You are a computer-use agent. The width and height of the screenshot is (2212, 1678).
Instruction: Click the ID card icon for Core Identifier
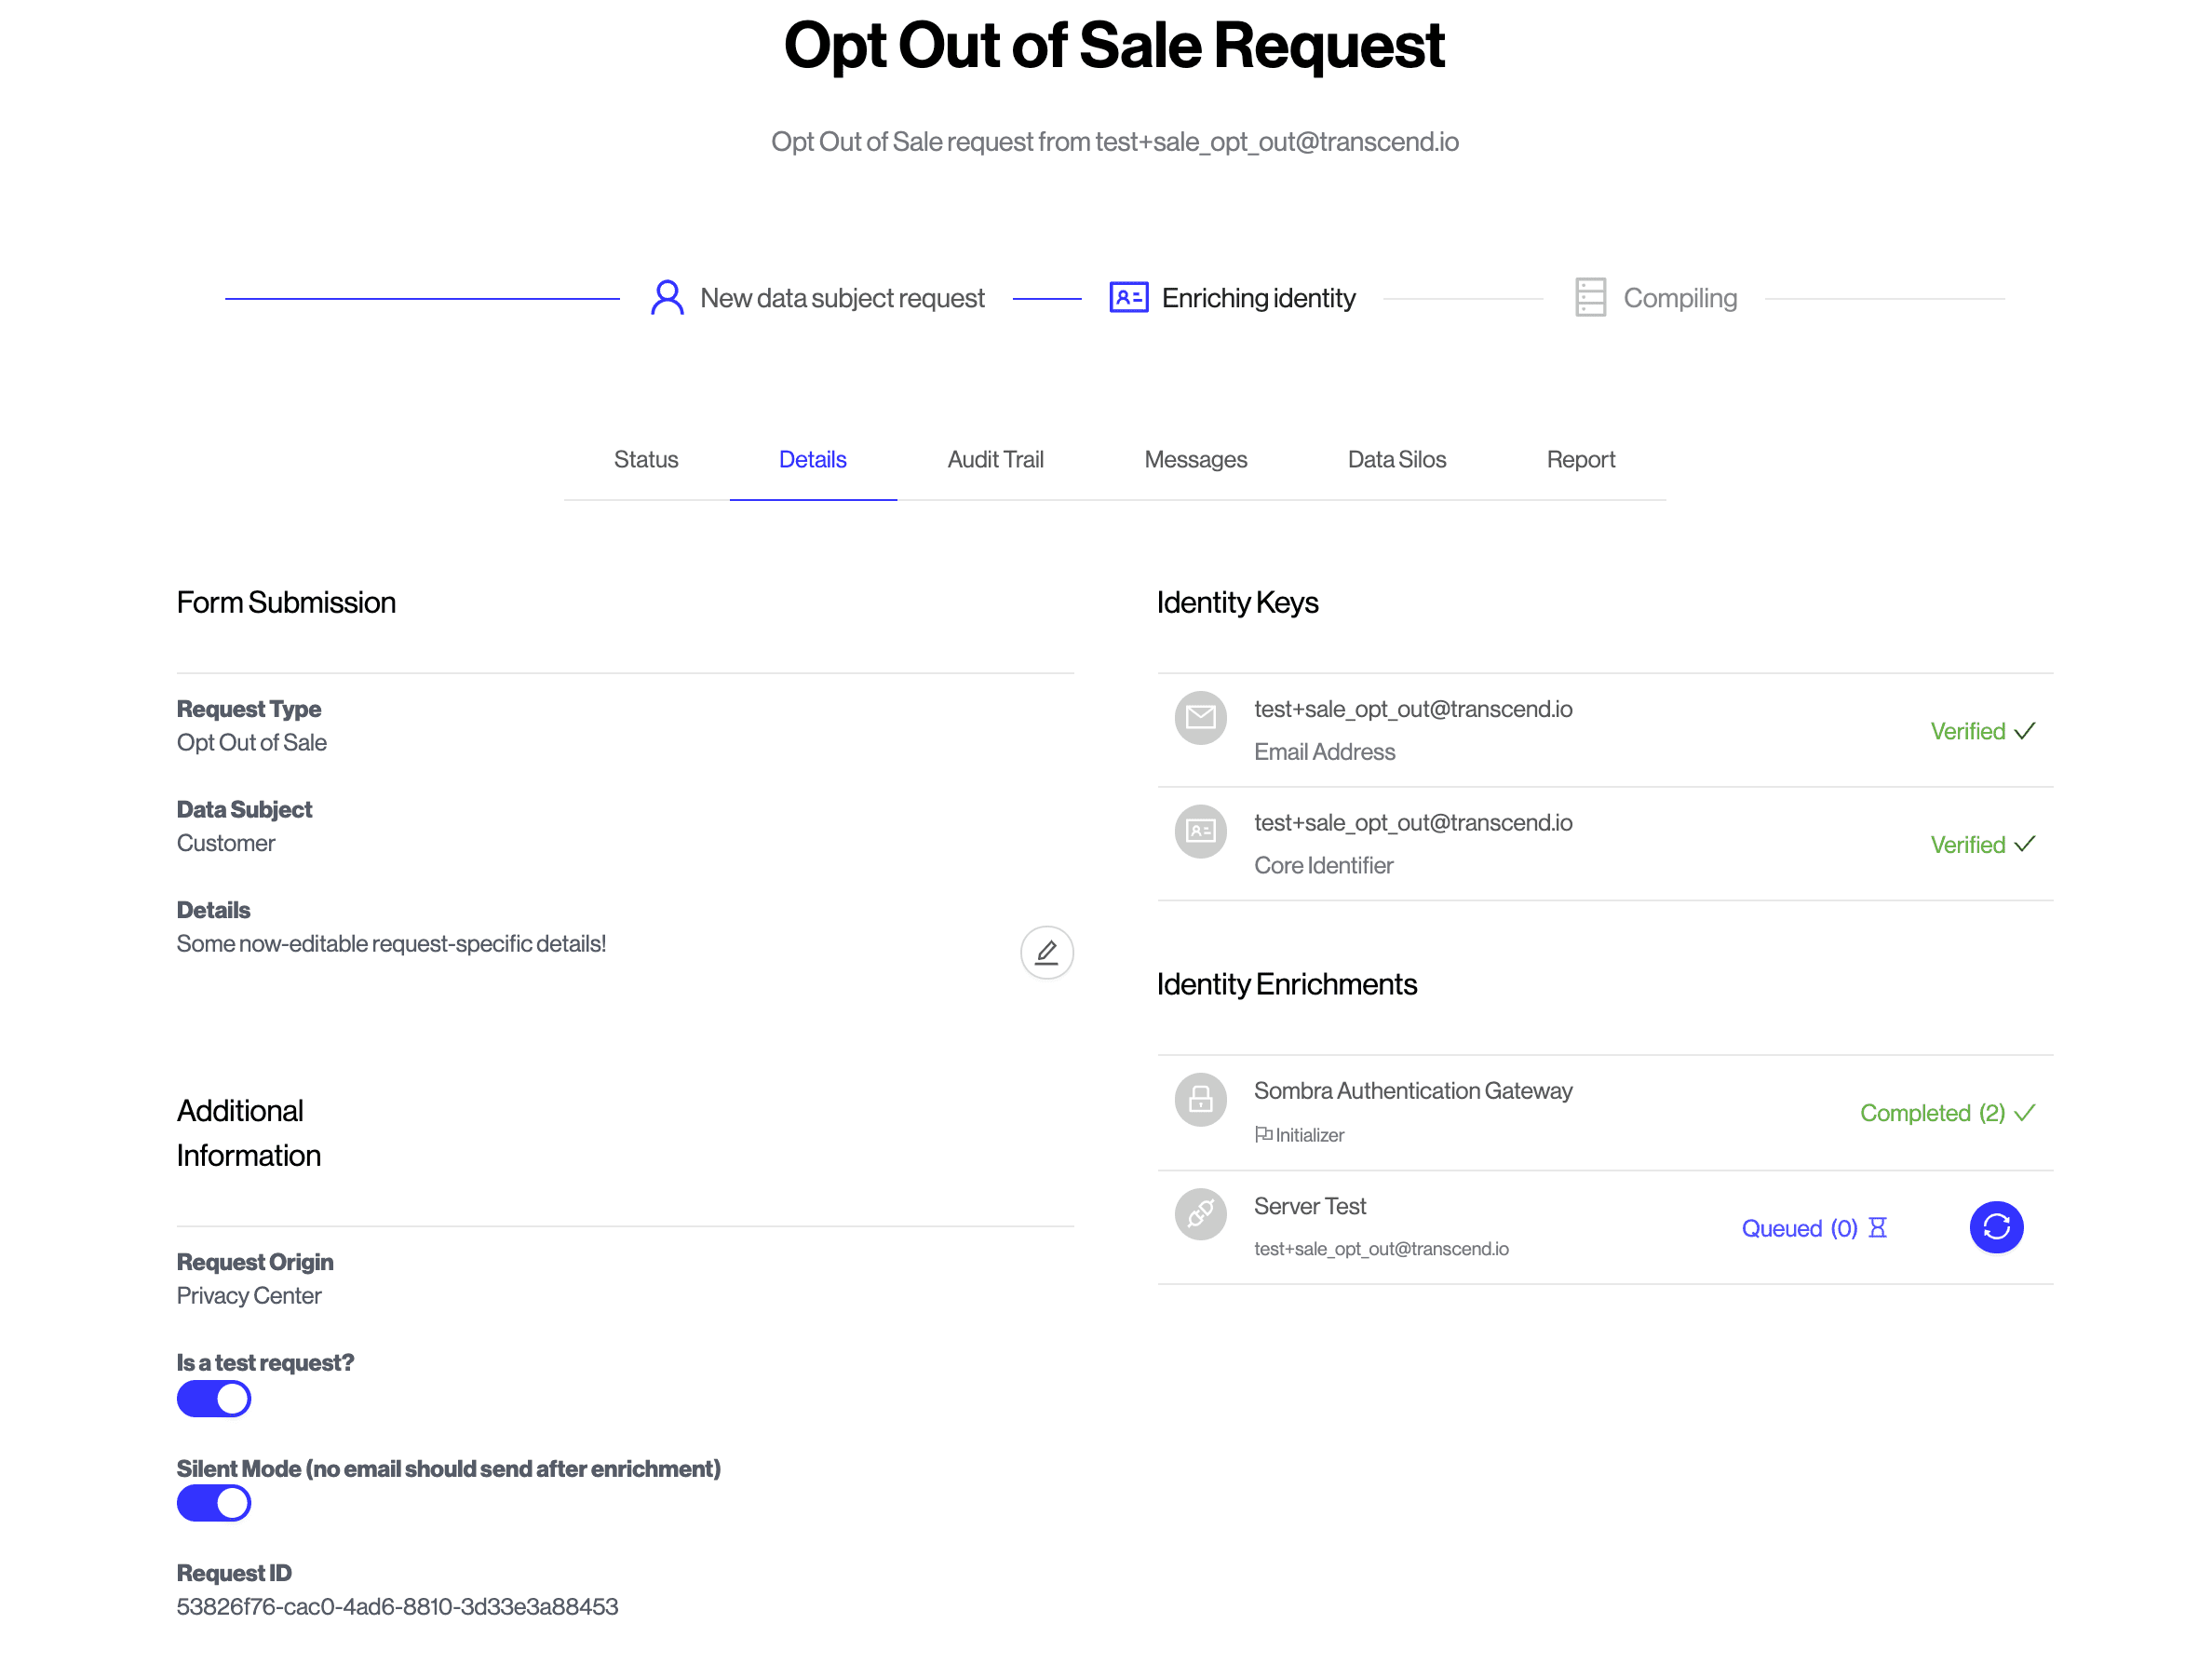[1200, 831]
